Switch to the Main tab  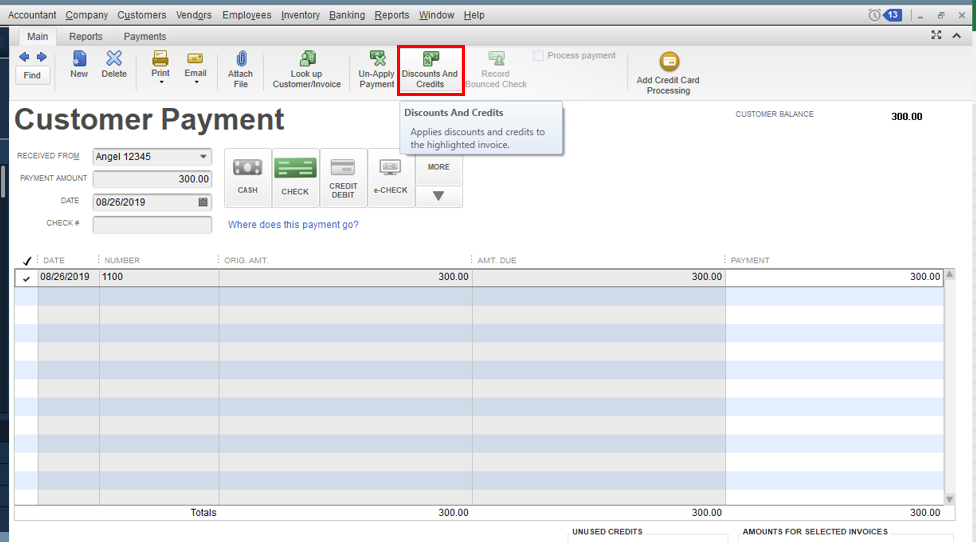click(37, 37)
